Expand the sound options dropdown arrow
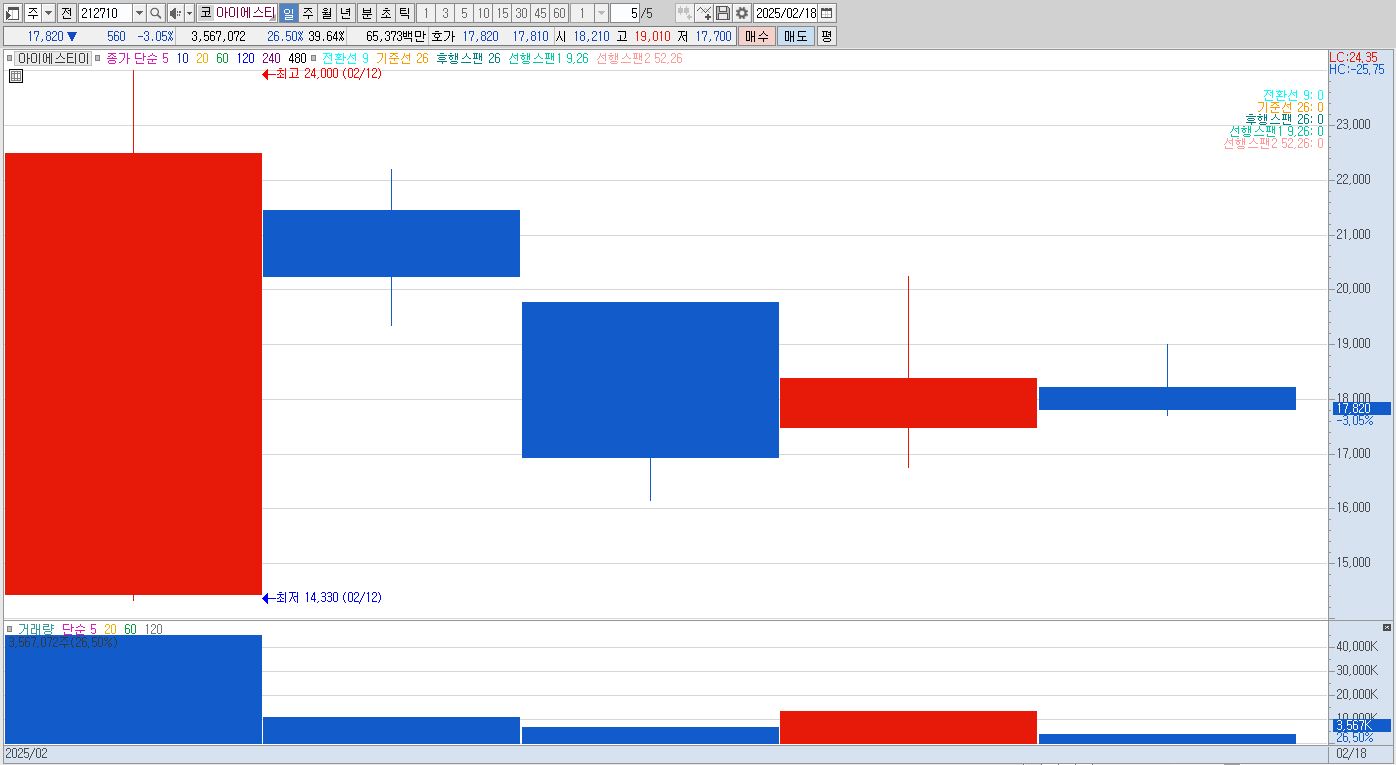Image resolution: width=1396 pixels, height=765 pixels. 189,13
